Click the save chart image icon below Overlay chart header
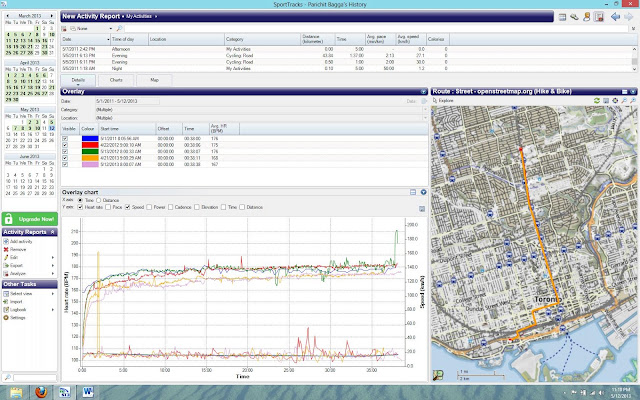The image size is (640, 400). (x=422, y=209)
